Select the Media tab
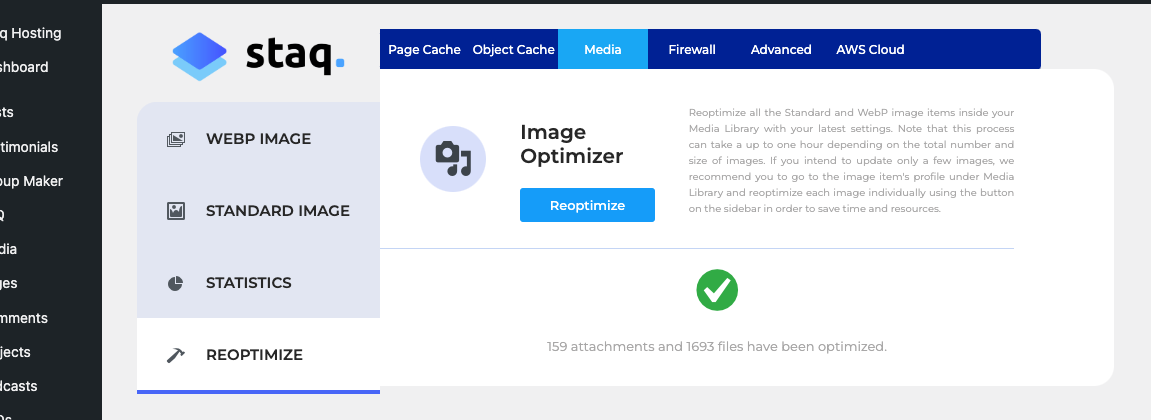This screenshot has height=420, width=1151. (603, 49)
